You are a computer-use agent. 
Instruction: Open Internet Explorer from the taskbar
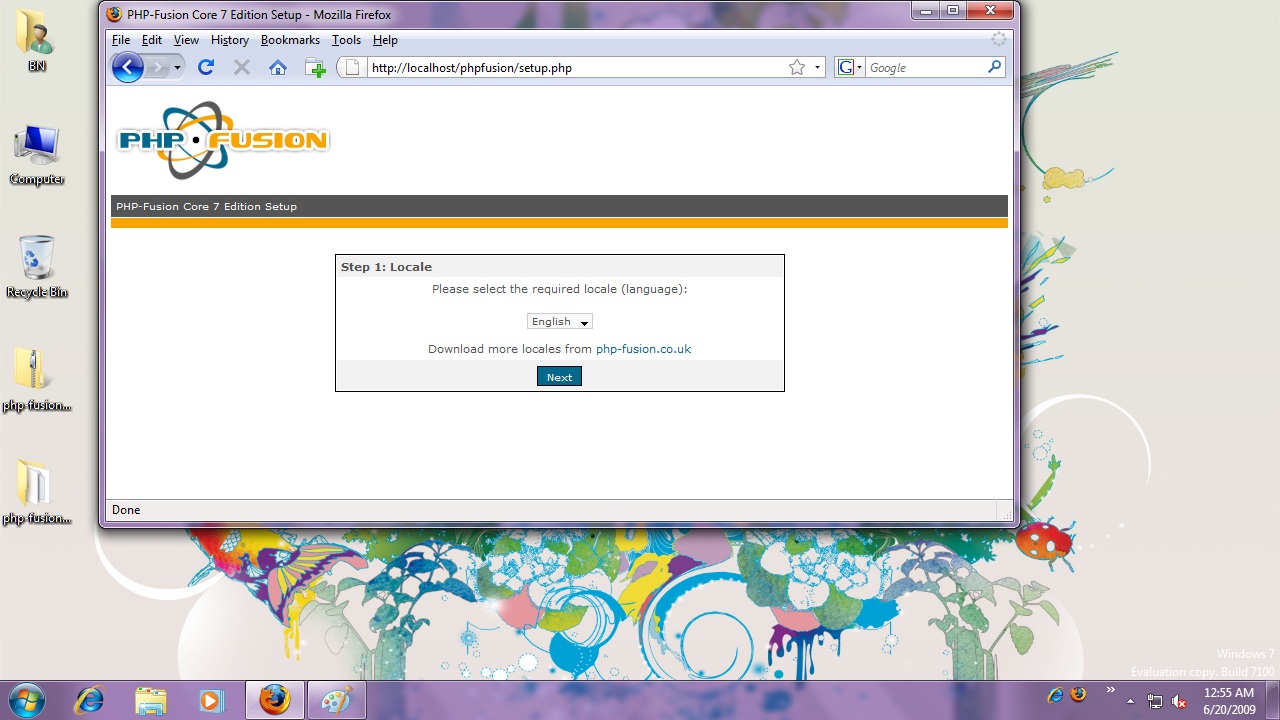click(89, 700)
